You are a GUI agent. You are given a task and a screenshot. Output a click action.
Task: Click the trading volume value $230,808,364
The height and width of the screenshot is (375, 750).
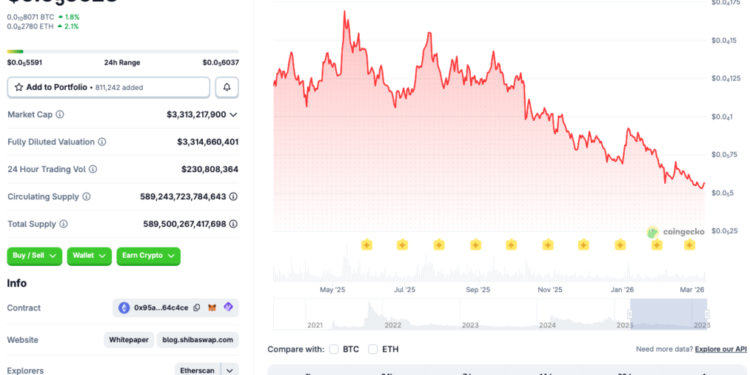point(210,169)
